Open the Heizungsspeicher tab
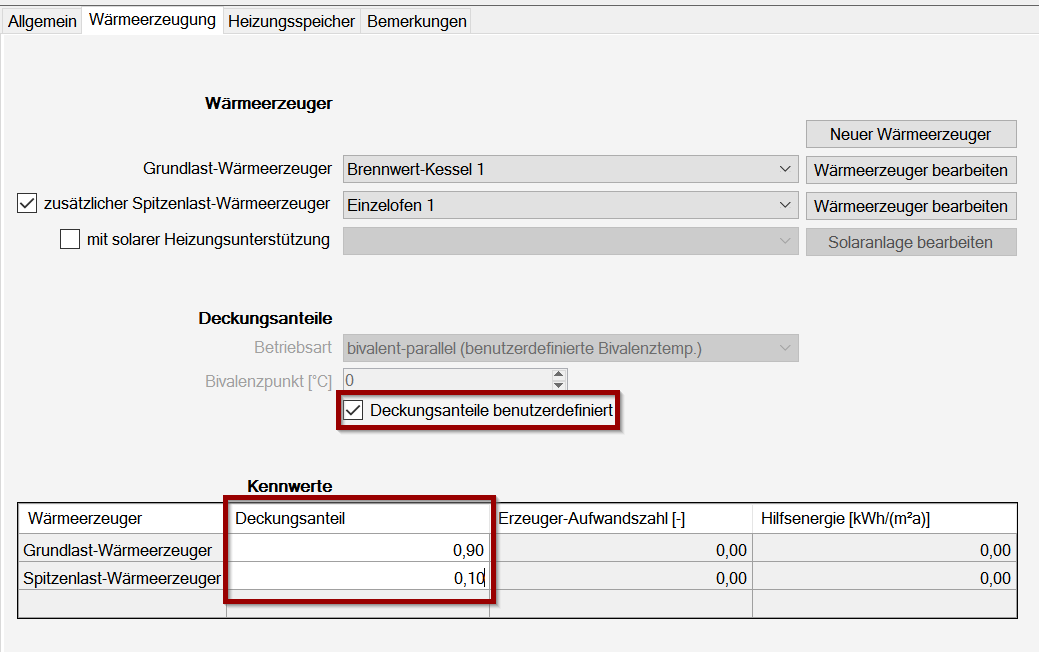This screenshot has width=1039, height=652. click(x=291, y=21)
